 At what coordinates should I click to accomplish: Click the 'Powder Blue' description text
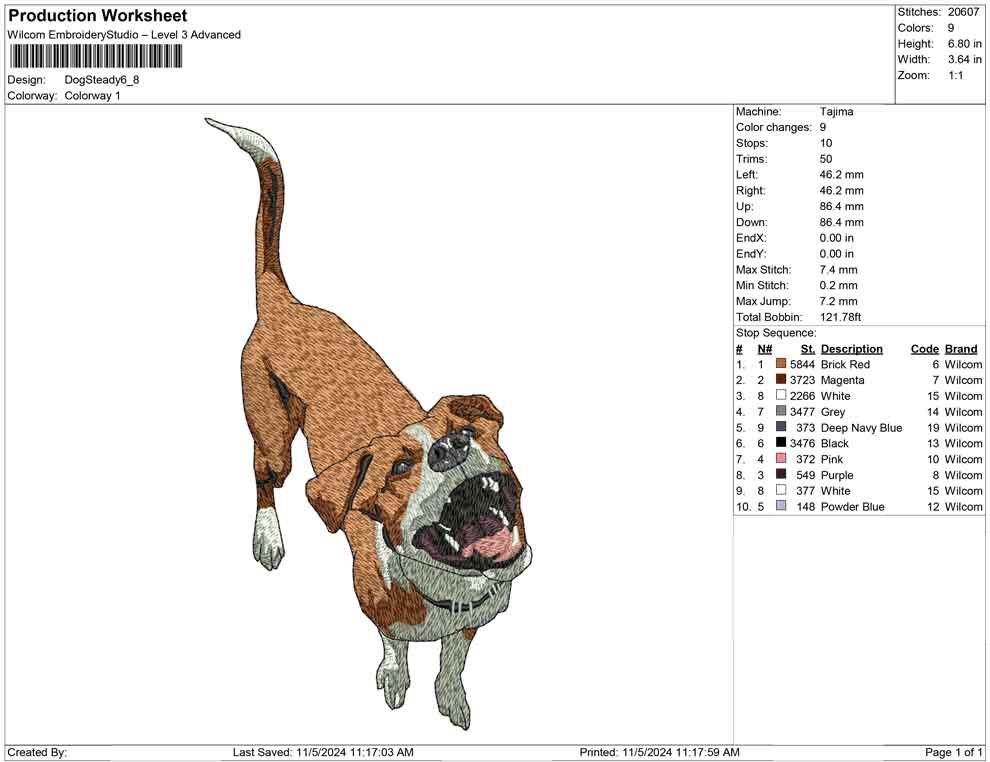852,506
